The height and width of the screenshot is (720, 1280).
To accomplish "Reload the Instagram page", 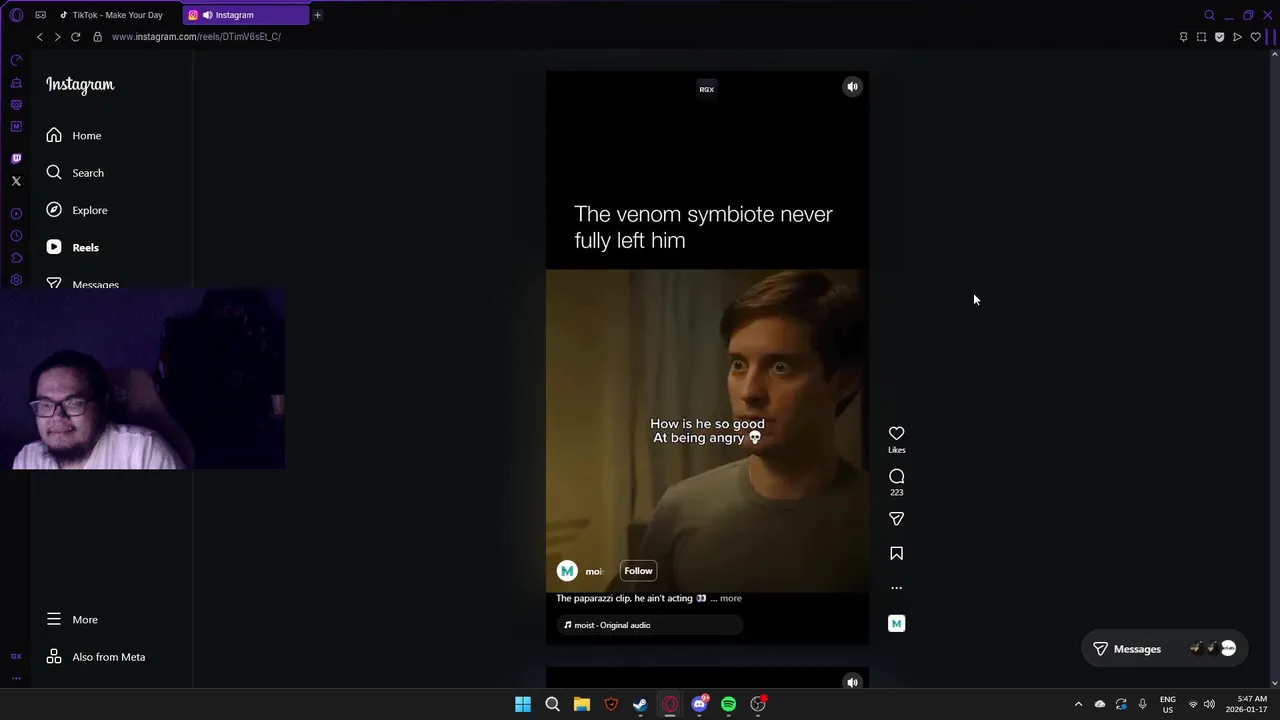I will 75,37.
